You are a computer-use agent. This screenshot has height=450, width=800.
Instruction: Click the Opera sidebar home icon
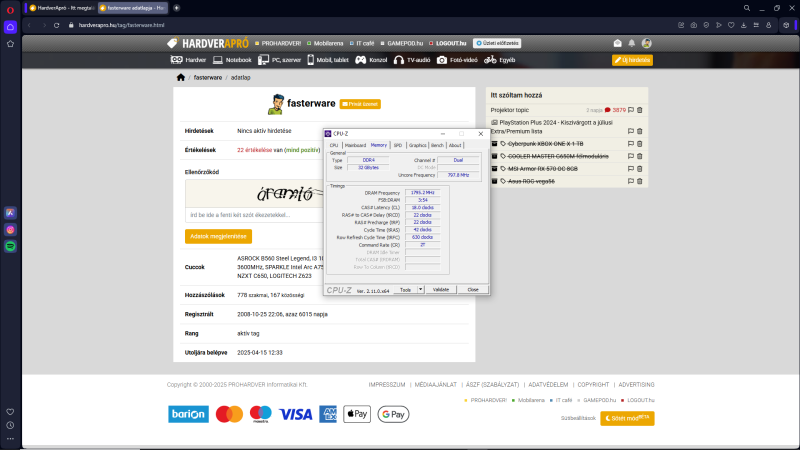(10, 27)
